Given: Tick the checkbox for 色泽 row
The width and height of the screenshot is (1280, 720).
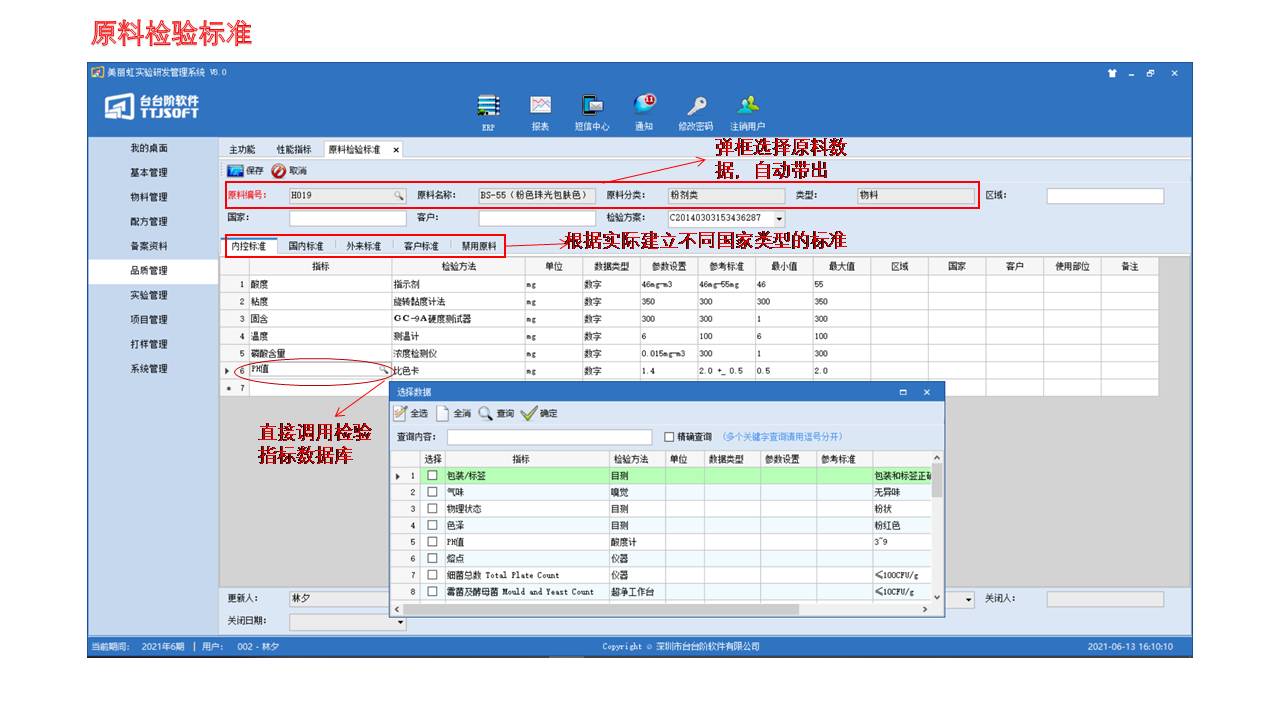Looking at the screenshot, I should (x=432, y=525).
